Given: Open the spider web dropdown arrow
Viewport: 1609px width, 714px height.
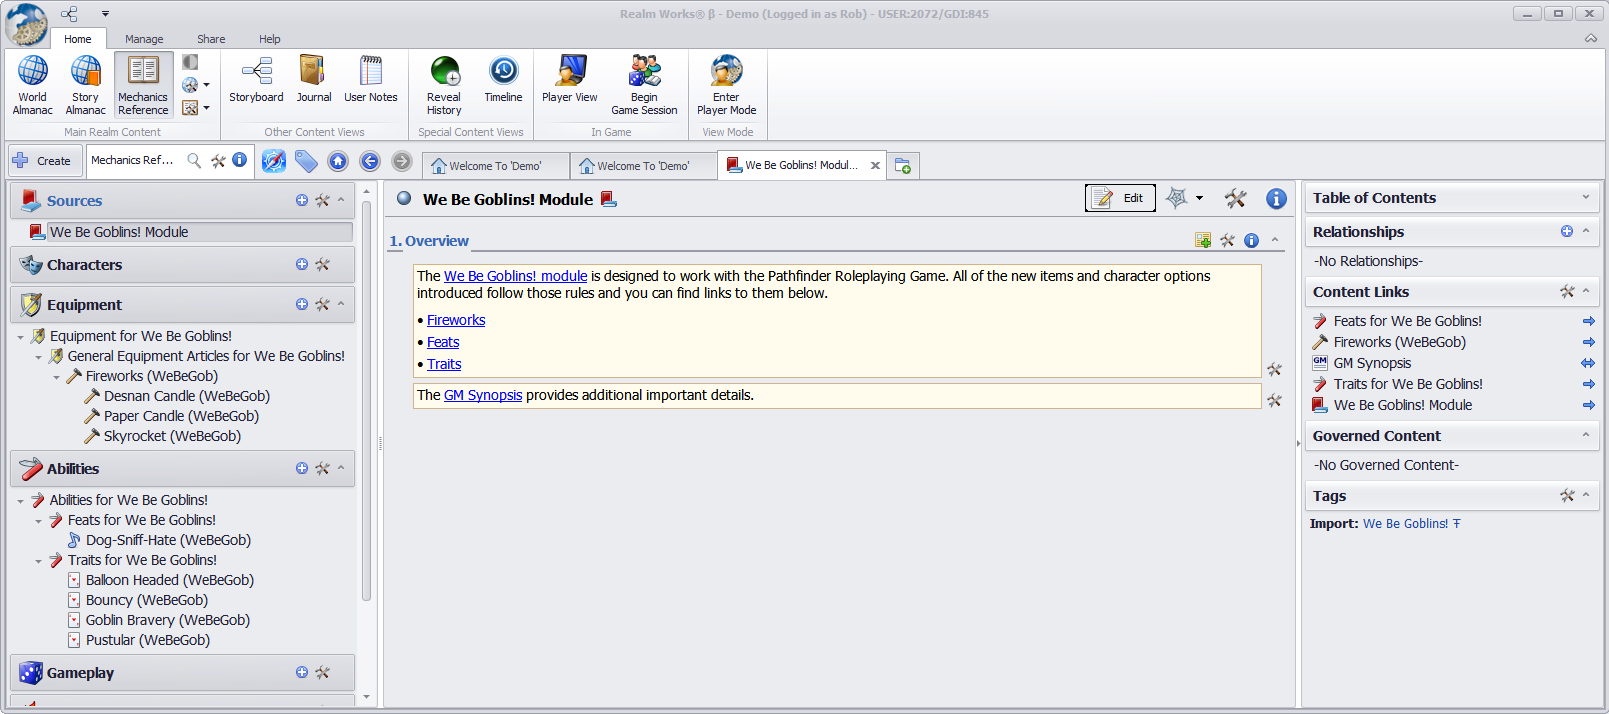Looking at the screenshot, I should 1199,198.
